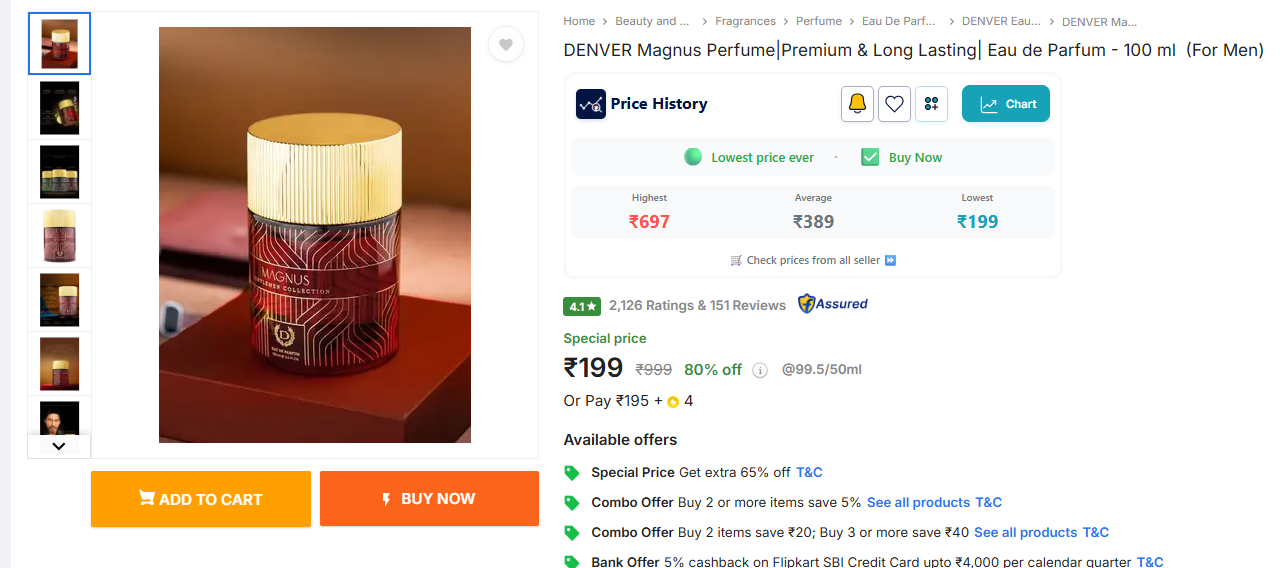Expand Check prices from all seller
The image size is (1280, 568).
point(813,260)
